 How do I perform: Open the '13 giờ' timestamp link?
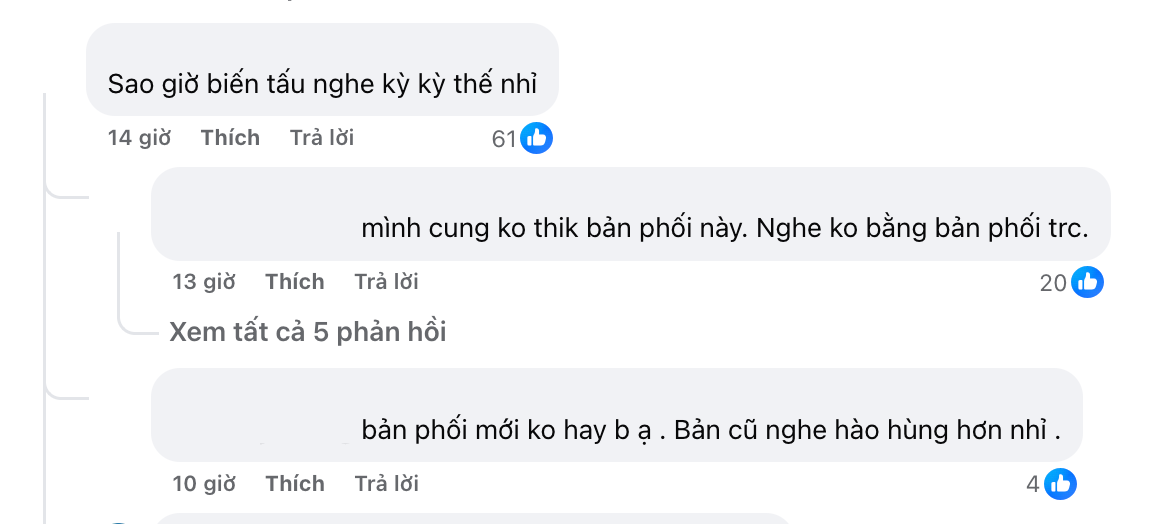coord(204,282)
